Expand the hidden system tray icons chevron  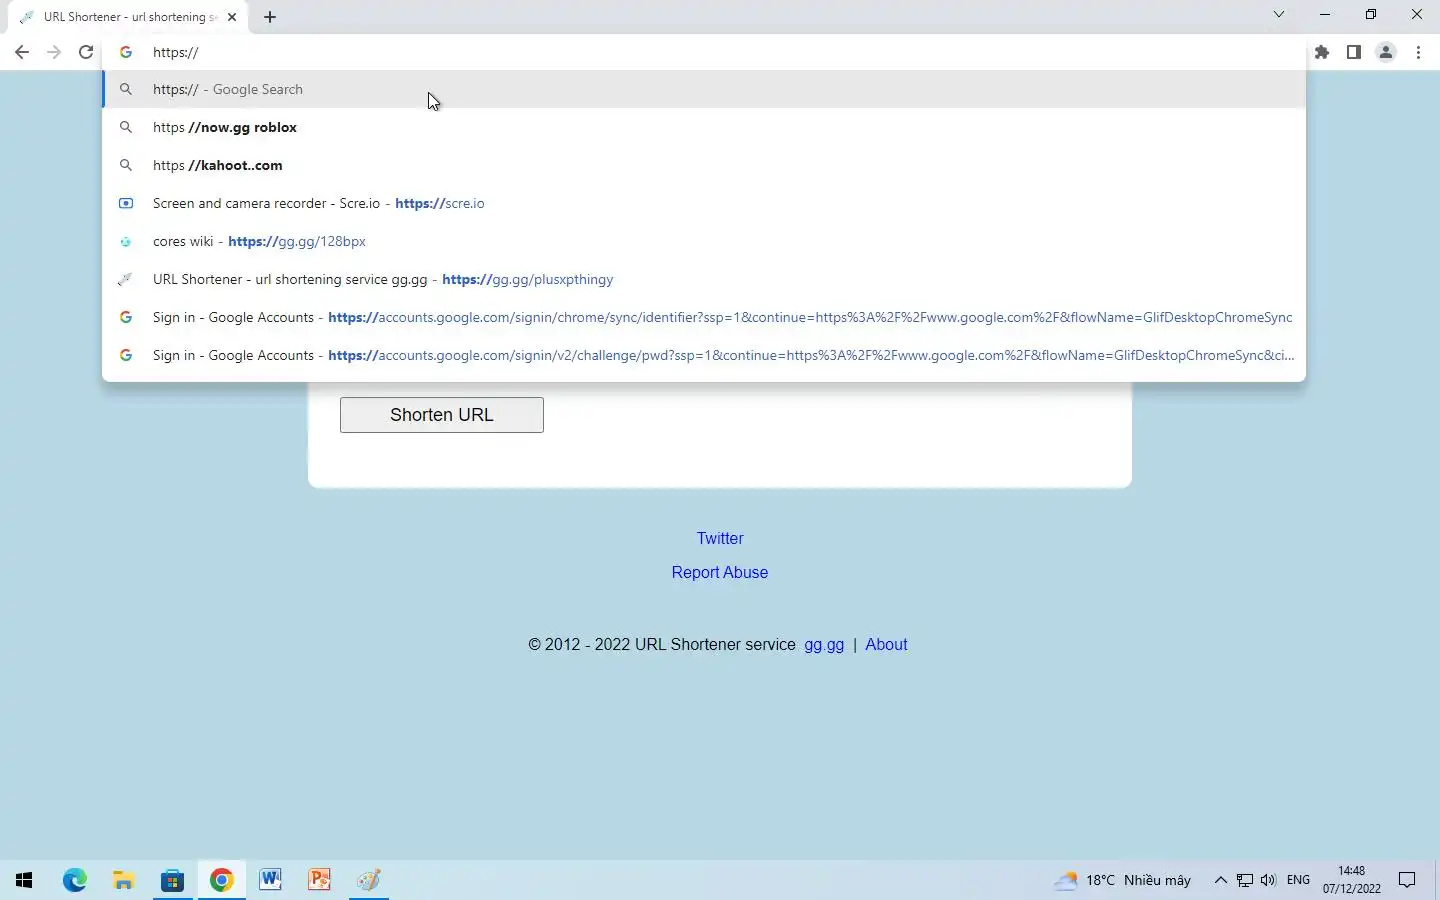pos(1220,880)
